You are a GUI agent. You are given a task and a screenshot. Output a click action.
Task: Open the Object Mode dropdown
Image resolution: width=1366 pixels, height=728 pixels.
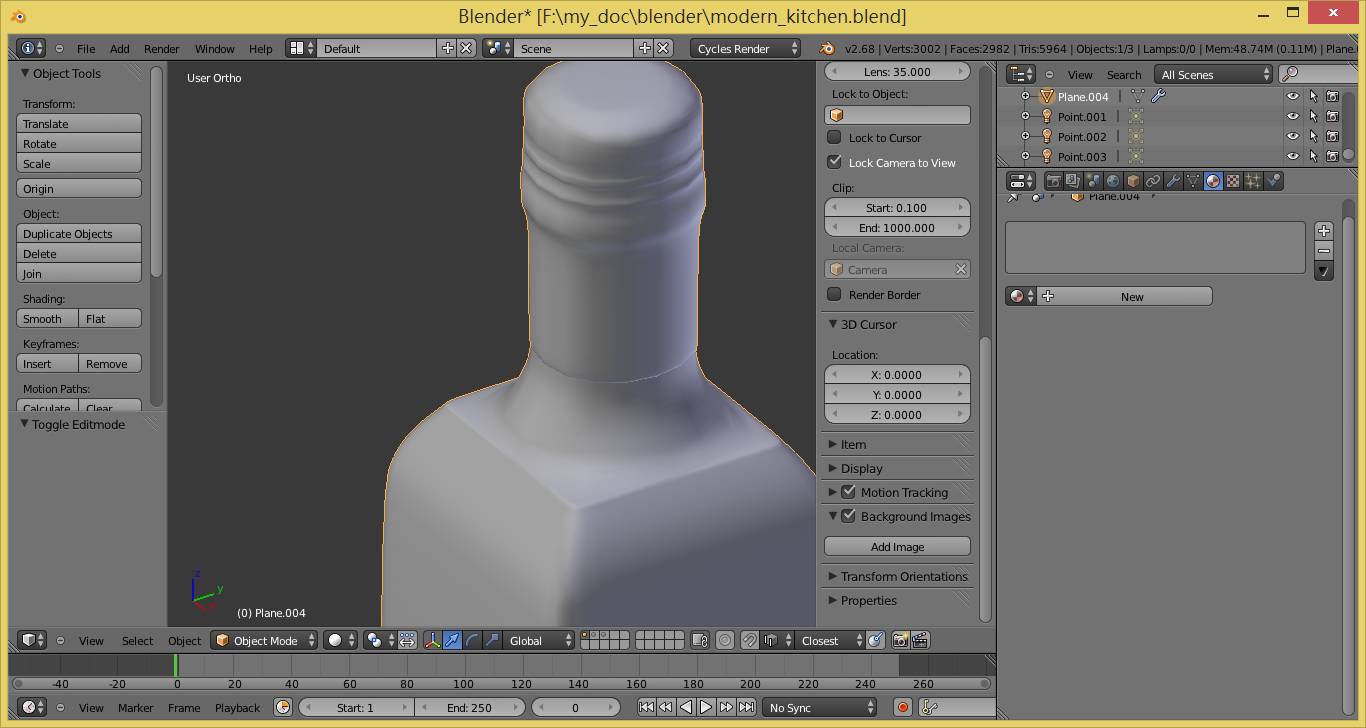point(264,640)
